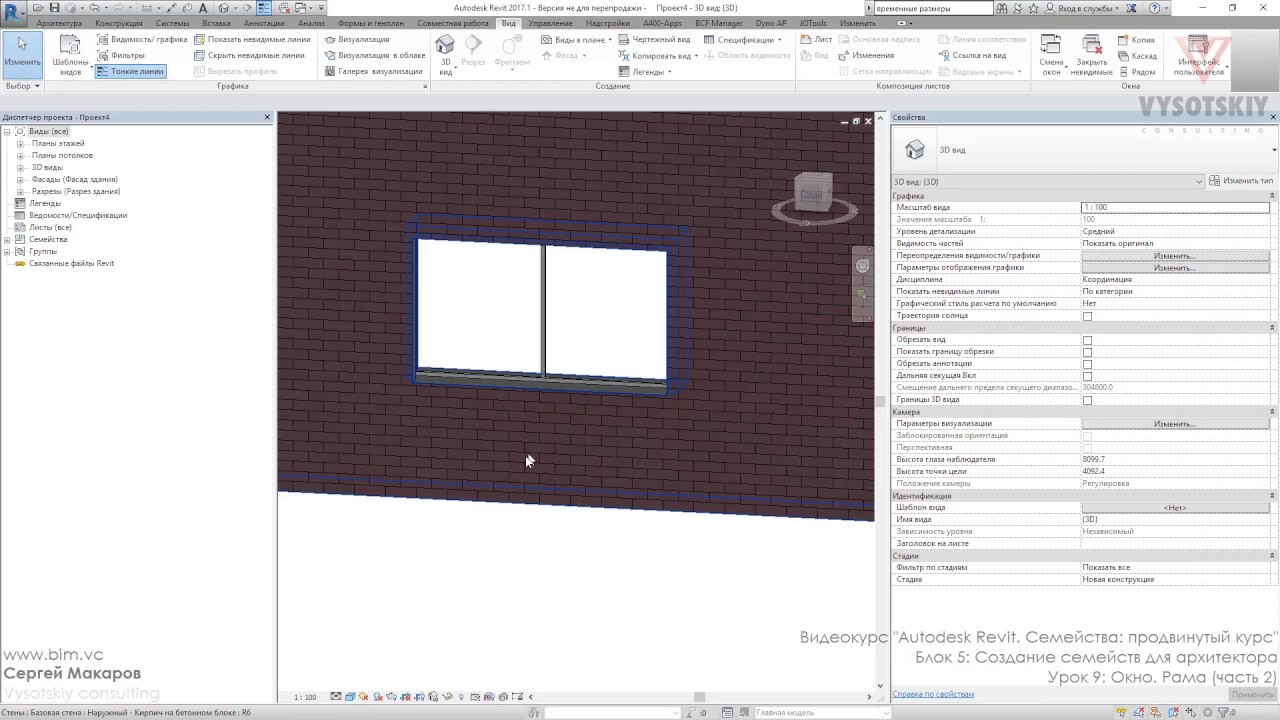The width and height of the screenshot is (1280, 720).
Task: Open the Select (Выбор) panel dropdown
Action: click(x=22, y=86)
